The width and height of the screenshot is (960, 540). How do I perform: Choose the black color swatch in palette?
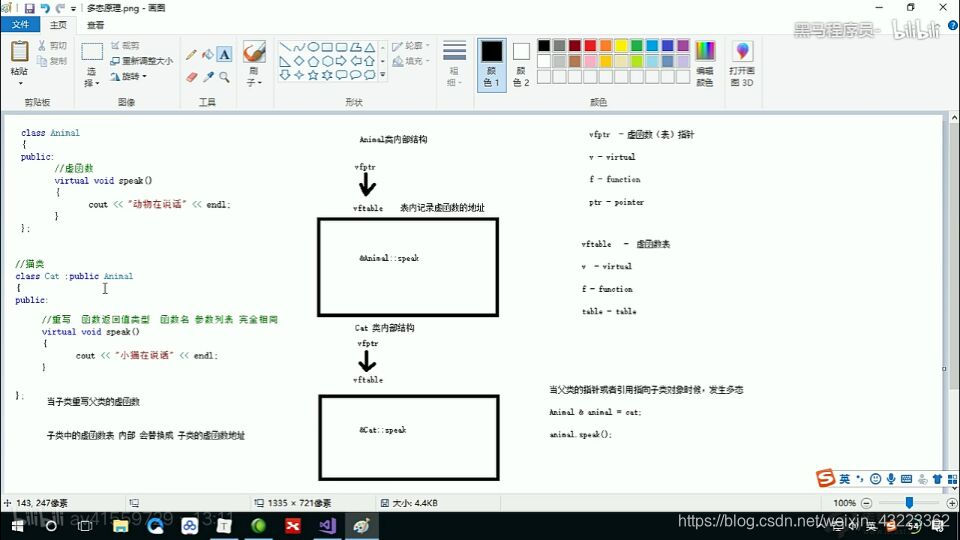click(544, 46)
